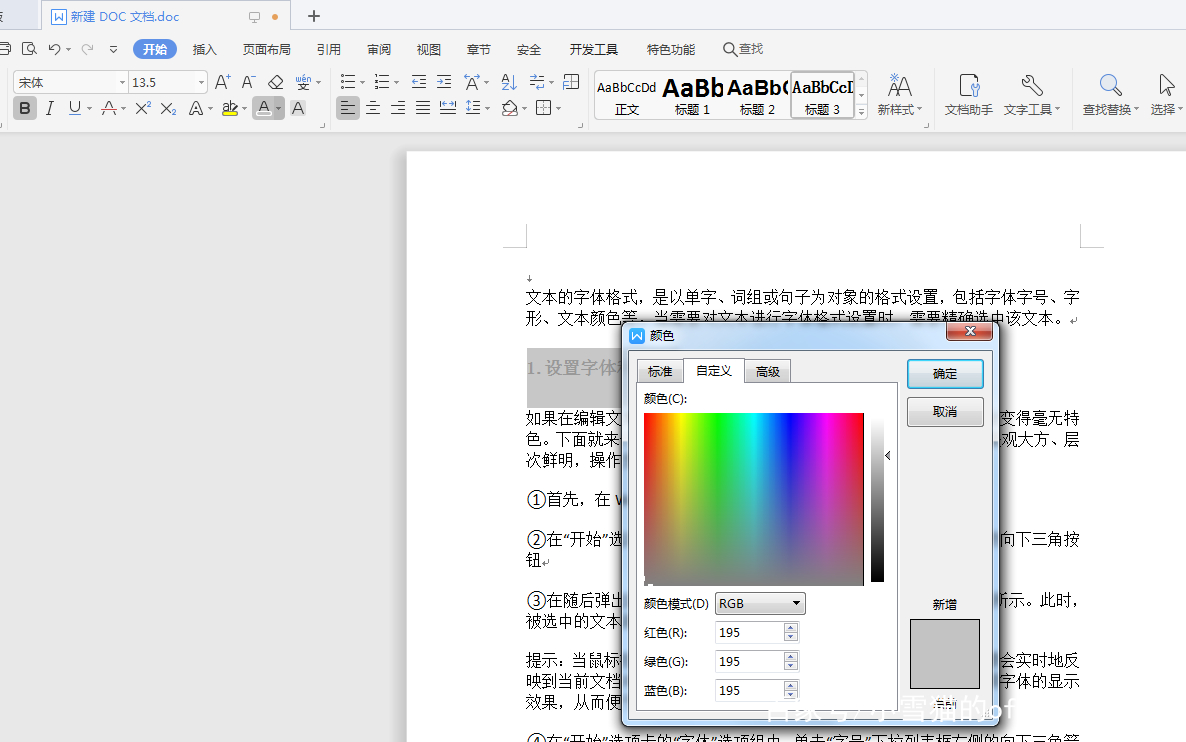Clear formatting with eraser icon
This screenshot has width=1186, height=742.
[x=276, y=82]
